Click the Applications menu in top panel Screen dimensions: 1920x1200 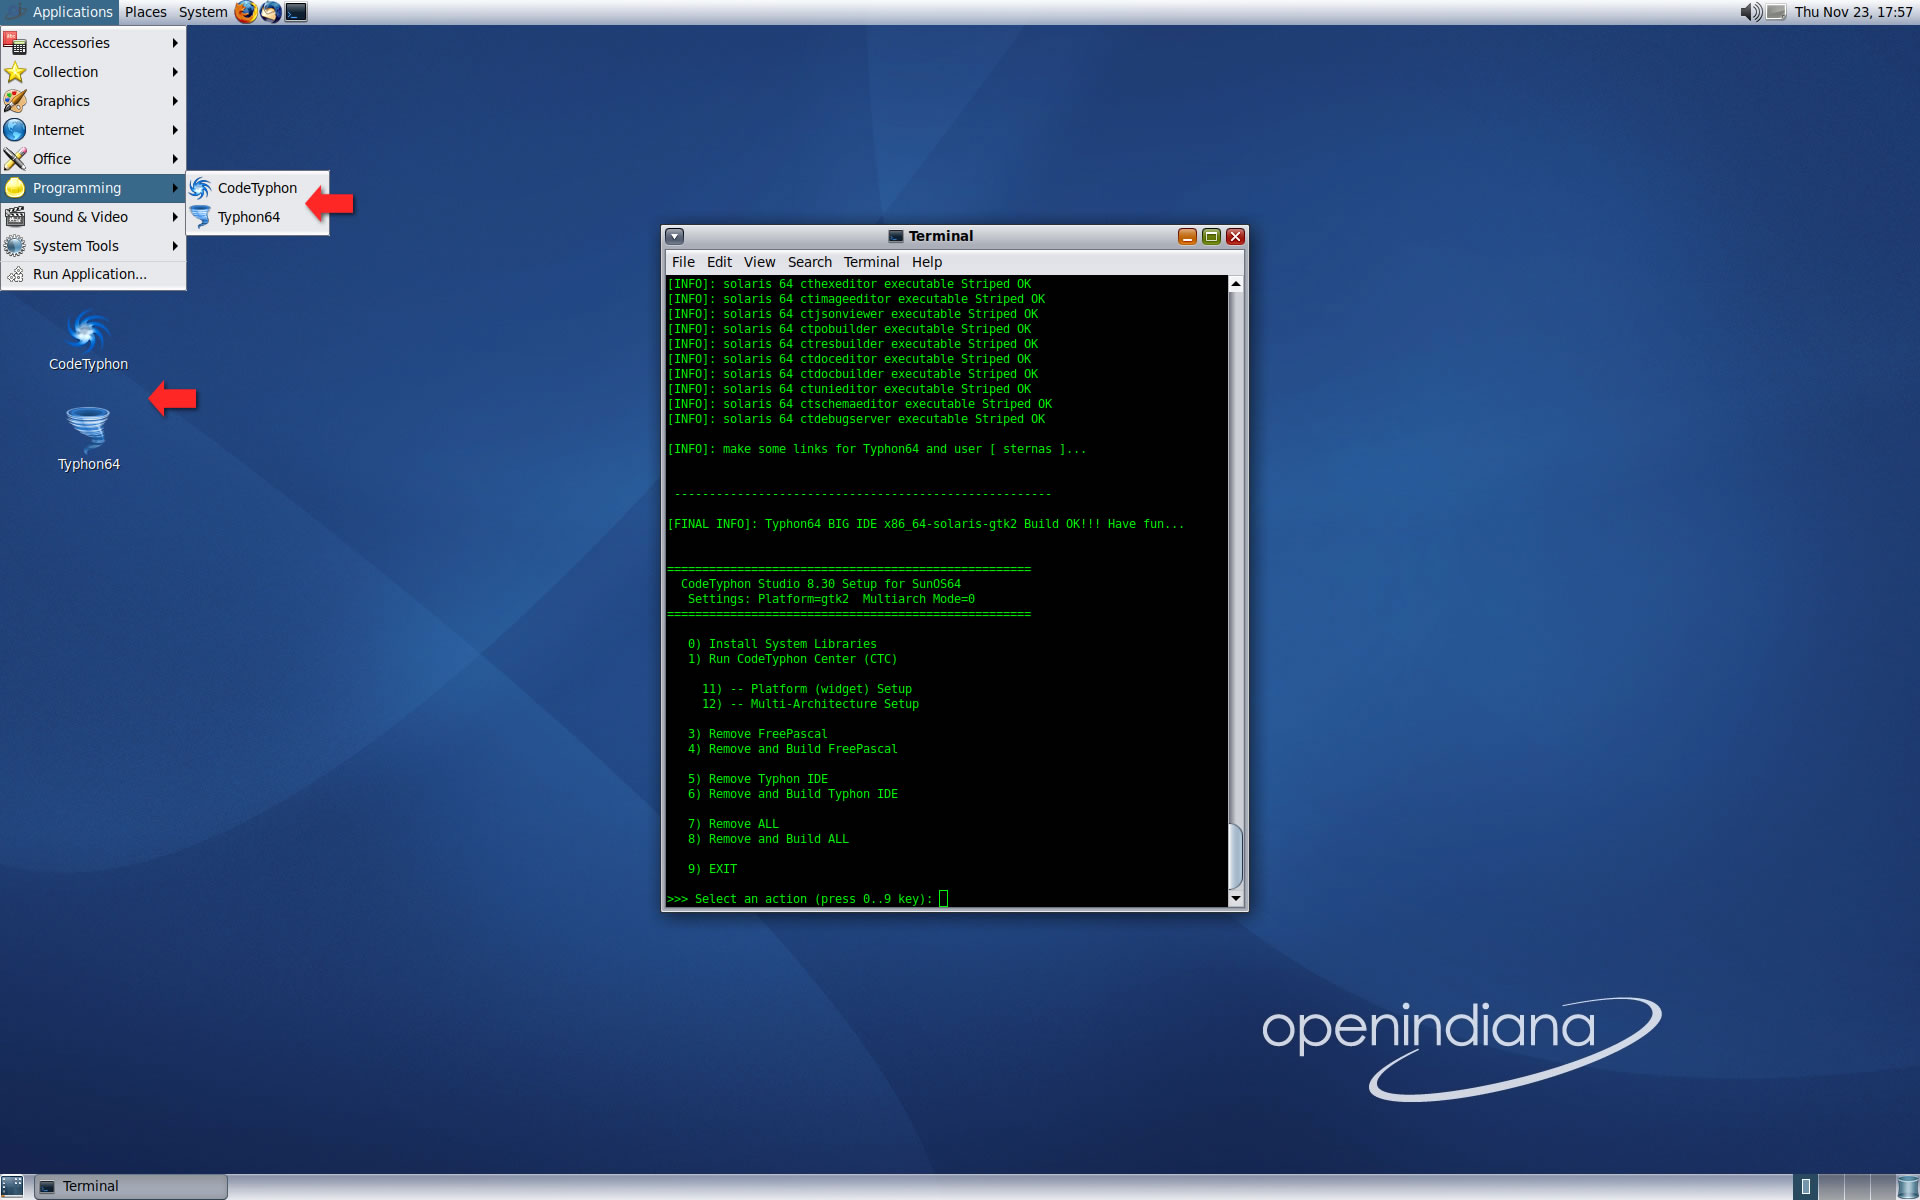pos(60,12)
